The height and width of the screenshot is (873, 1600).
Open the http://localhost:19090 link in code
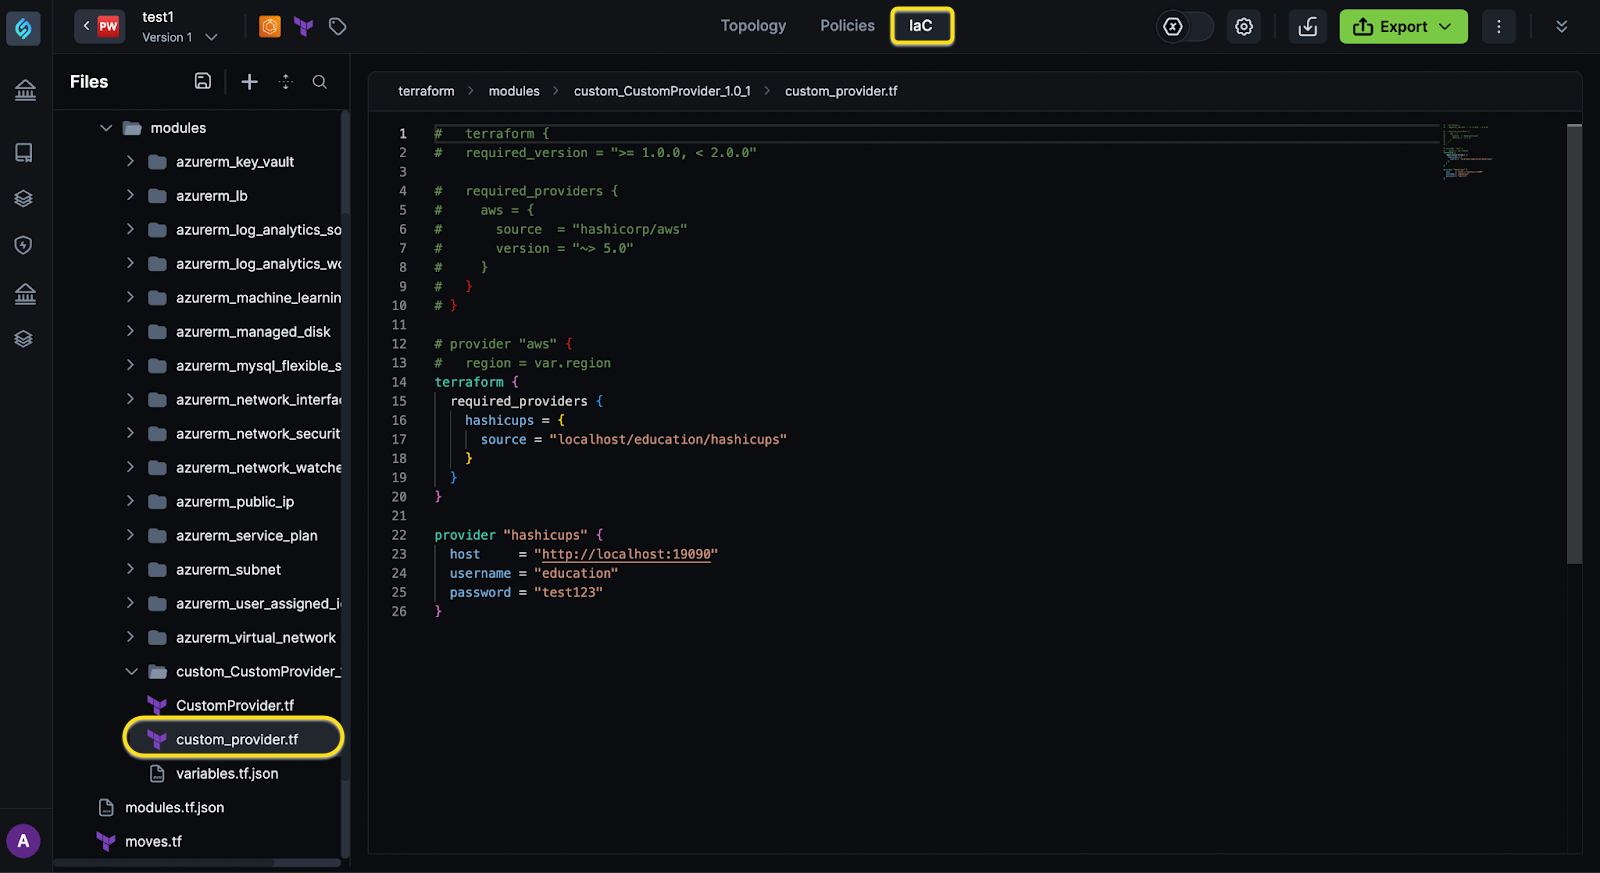[x=626, y=554]
